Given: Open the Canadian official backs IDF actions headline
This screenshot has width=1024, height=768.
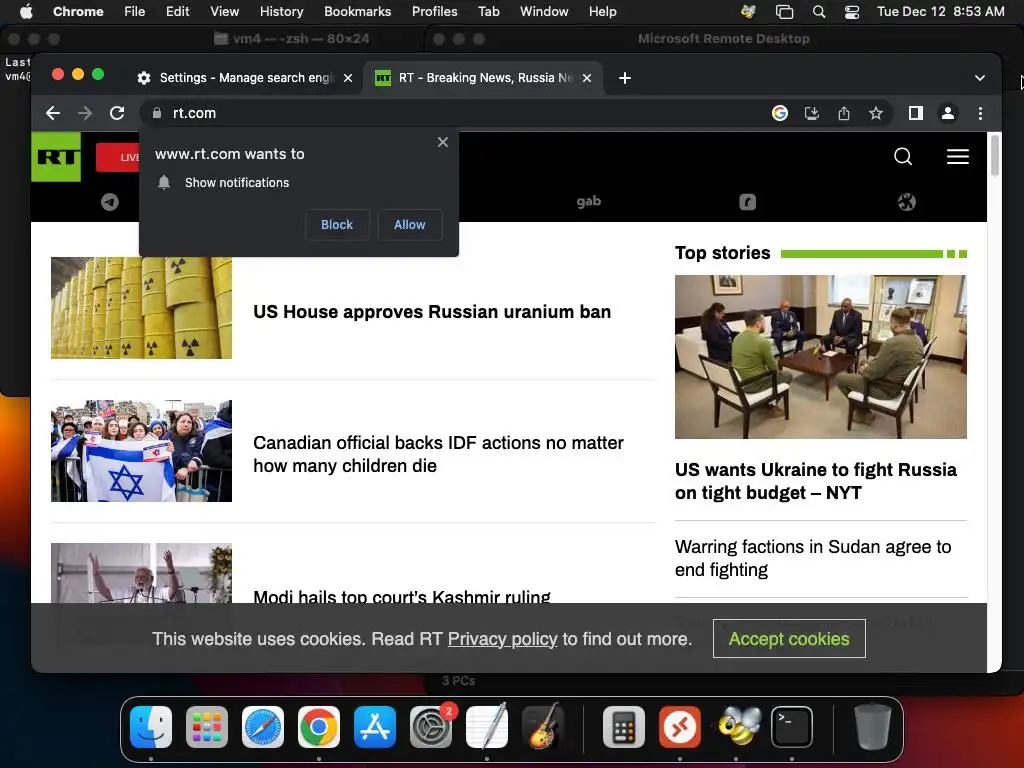Looking at the screenshot, I should pos(438,455).
